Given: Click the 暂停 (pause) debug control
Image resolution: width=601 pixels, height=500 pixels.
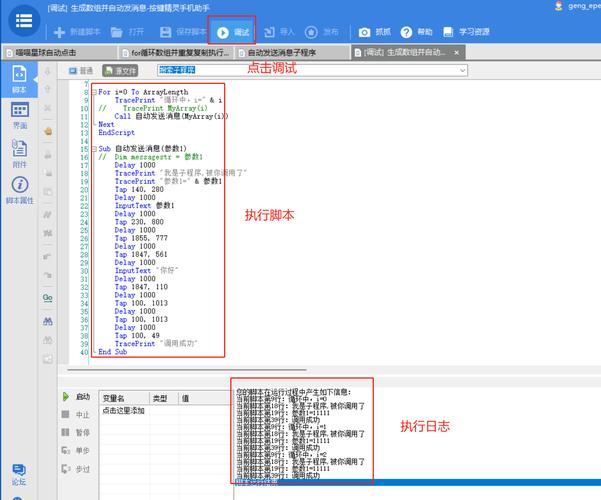Looking at the screenshot, I should pyautogui.click(x=76, y=433).
